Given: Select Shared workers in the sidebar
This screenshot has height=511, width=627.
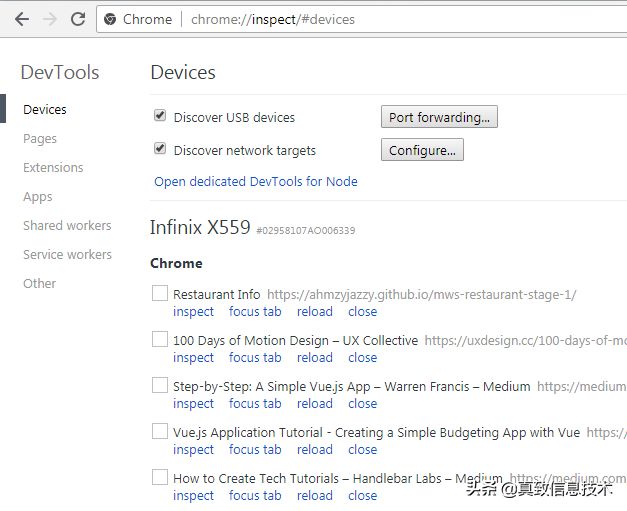Looking at the screenshot, I should 67,226.
